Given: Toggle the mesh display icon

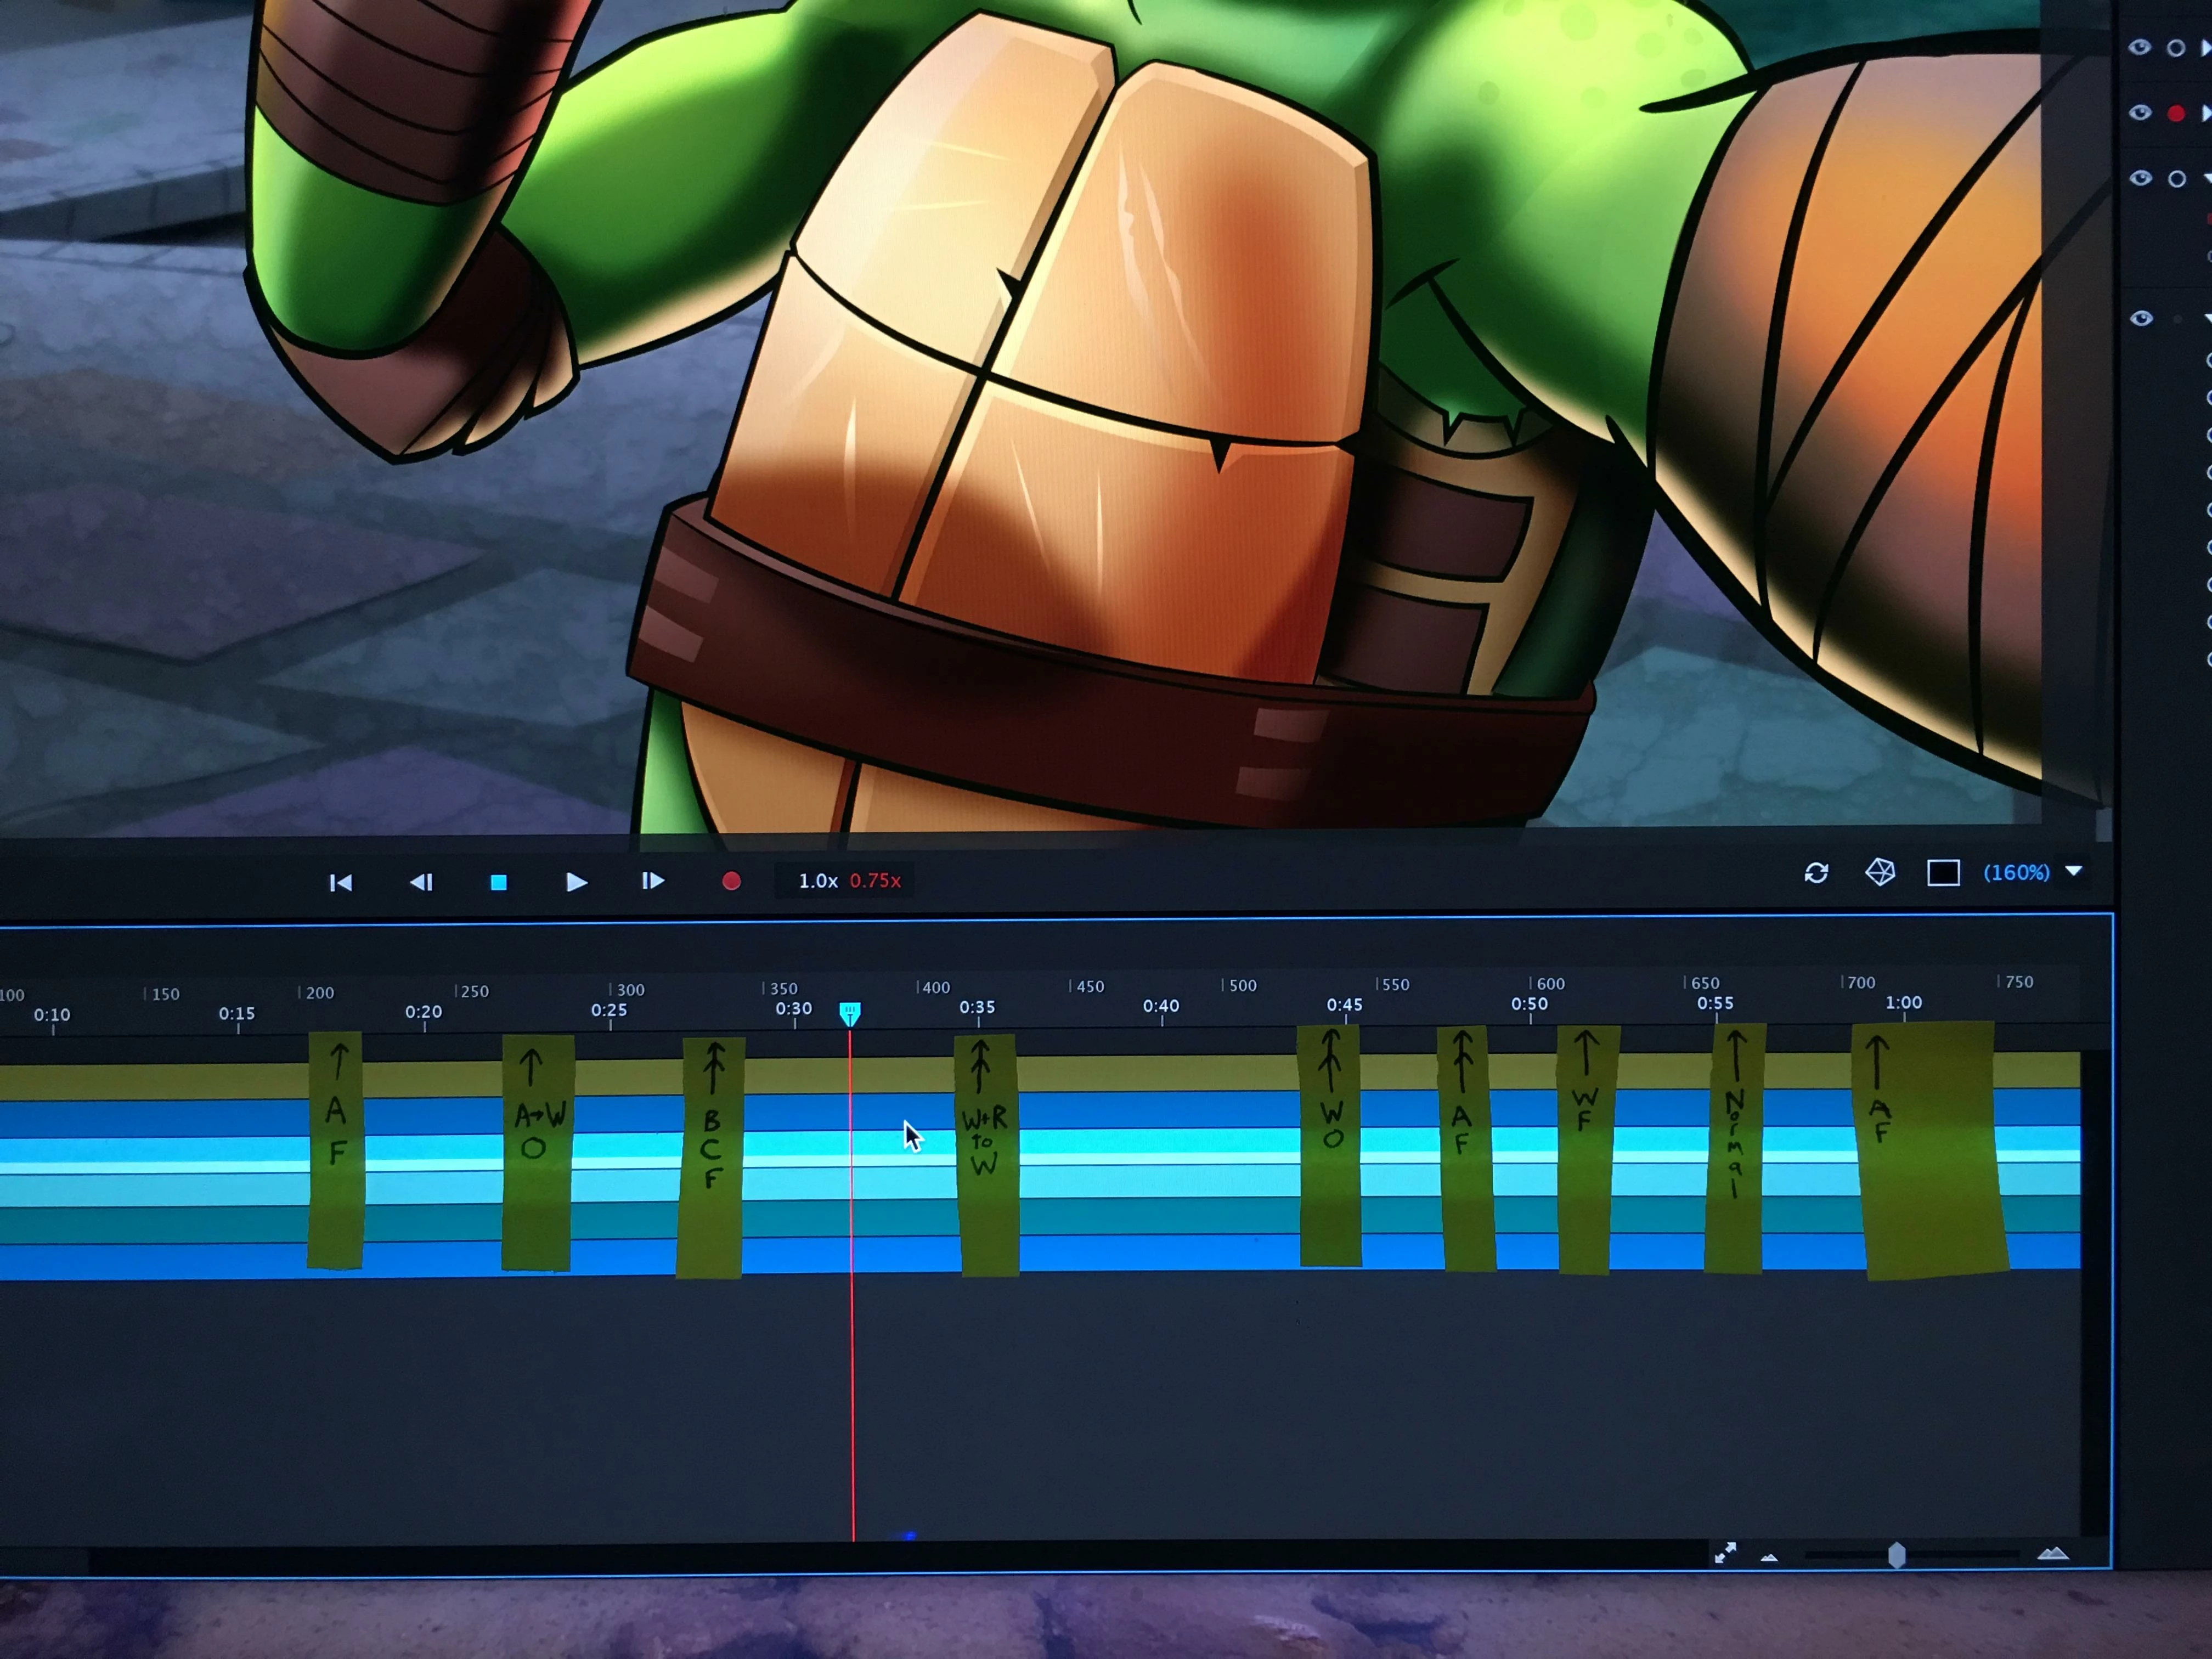Looking at the screenshot, I should click(x=1880, y=872).
